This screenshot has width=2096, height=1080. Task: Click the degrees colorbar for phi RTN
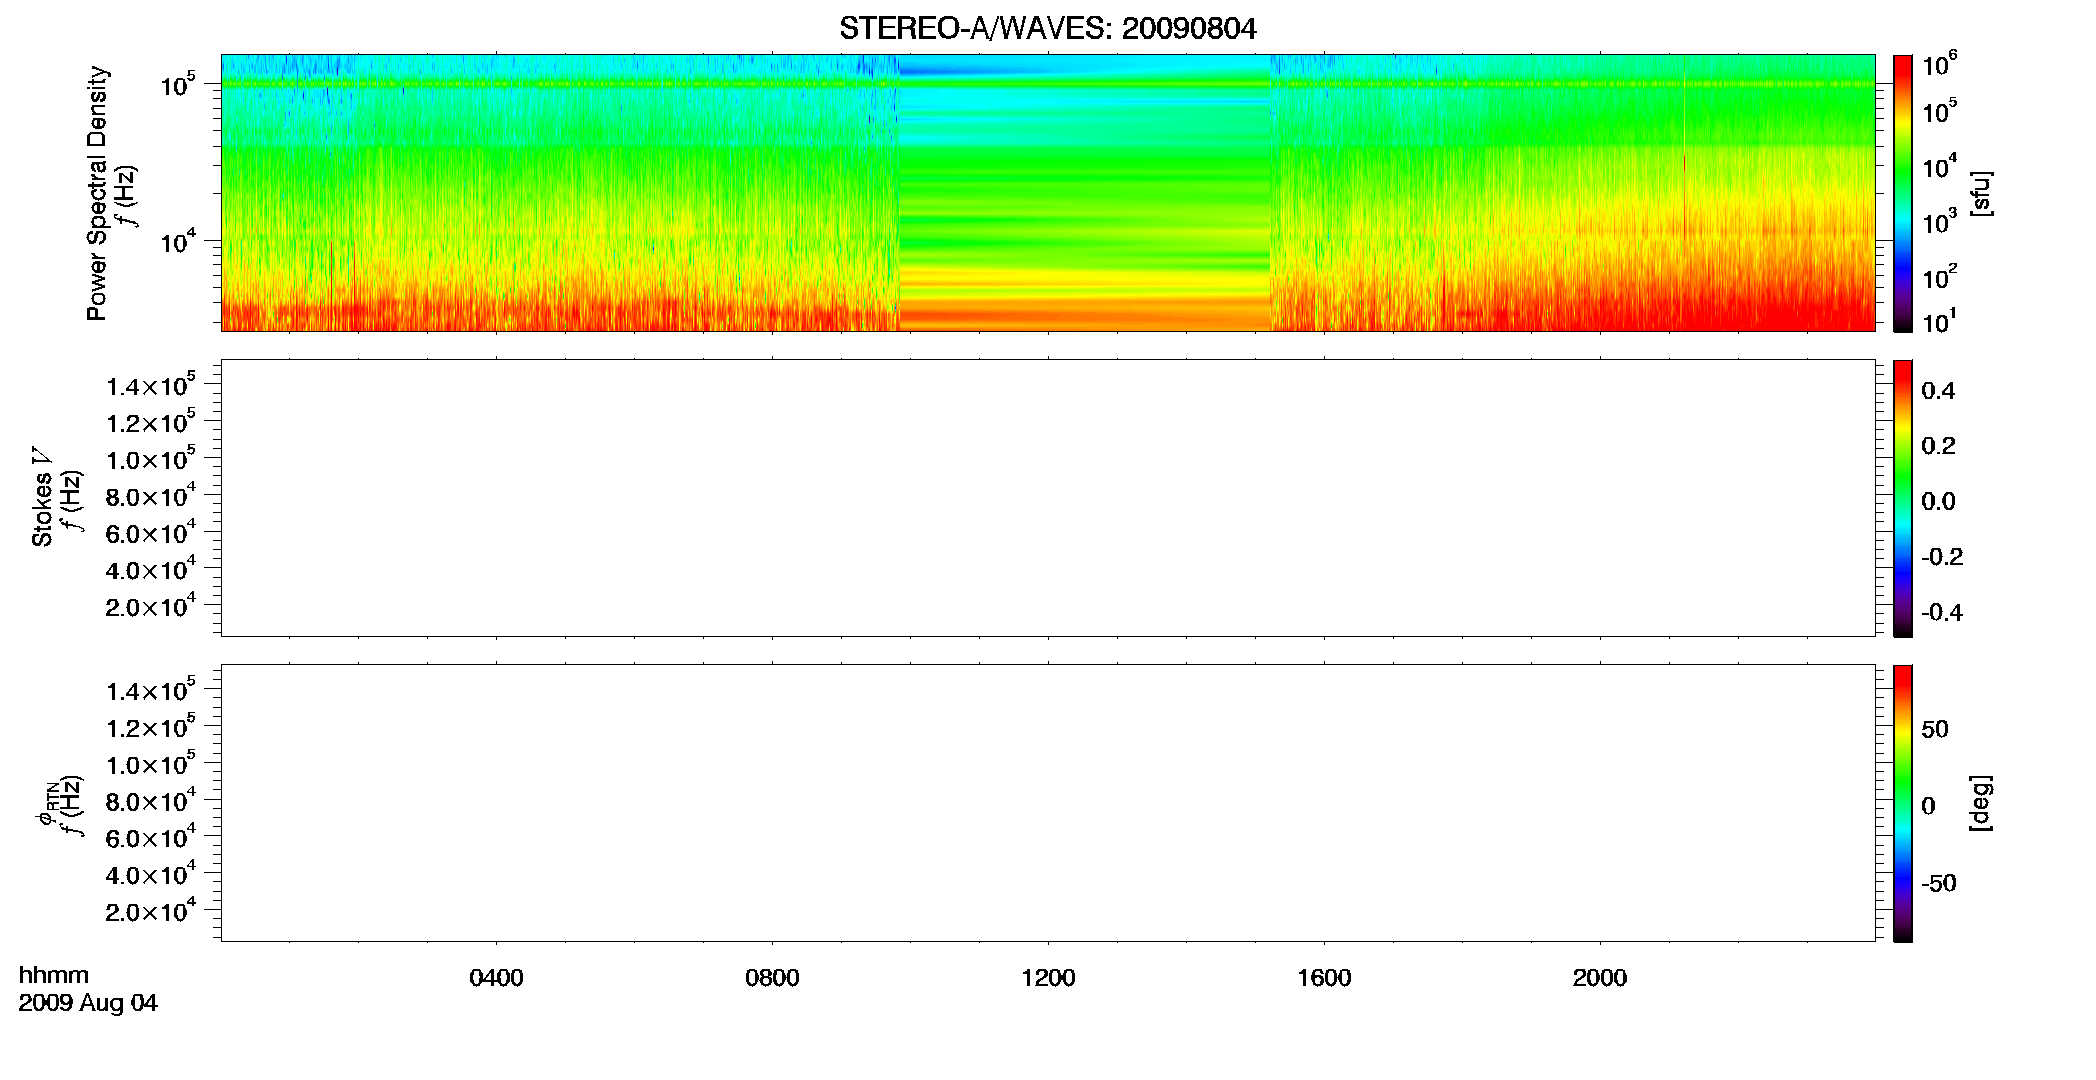1902,802
